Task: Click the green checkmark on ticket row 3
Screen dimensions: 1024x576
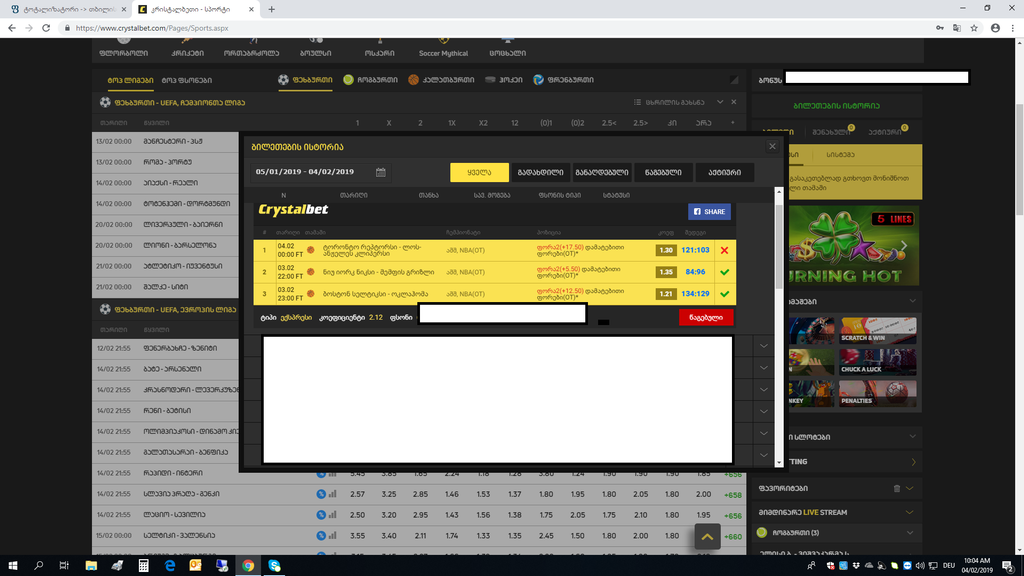Action: click(724, 294)
